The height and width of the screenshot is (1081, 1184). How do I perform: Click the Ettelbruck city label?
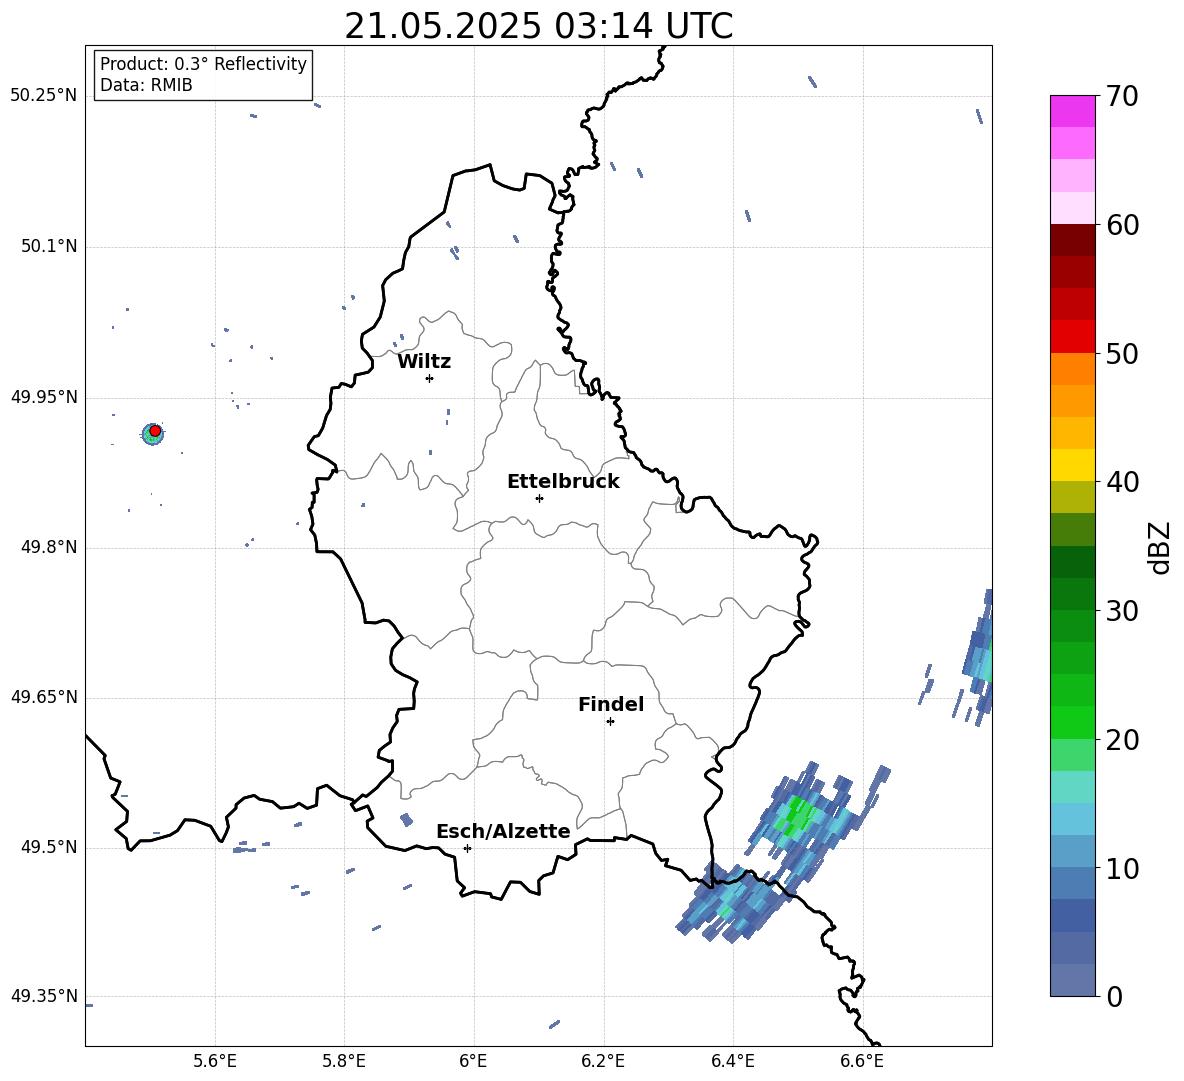[563, 482]
